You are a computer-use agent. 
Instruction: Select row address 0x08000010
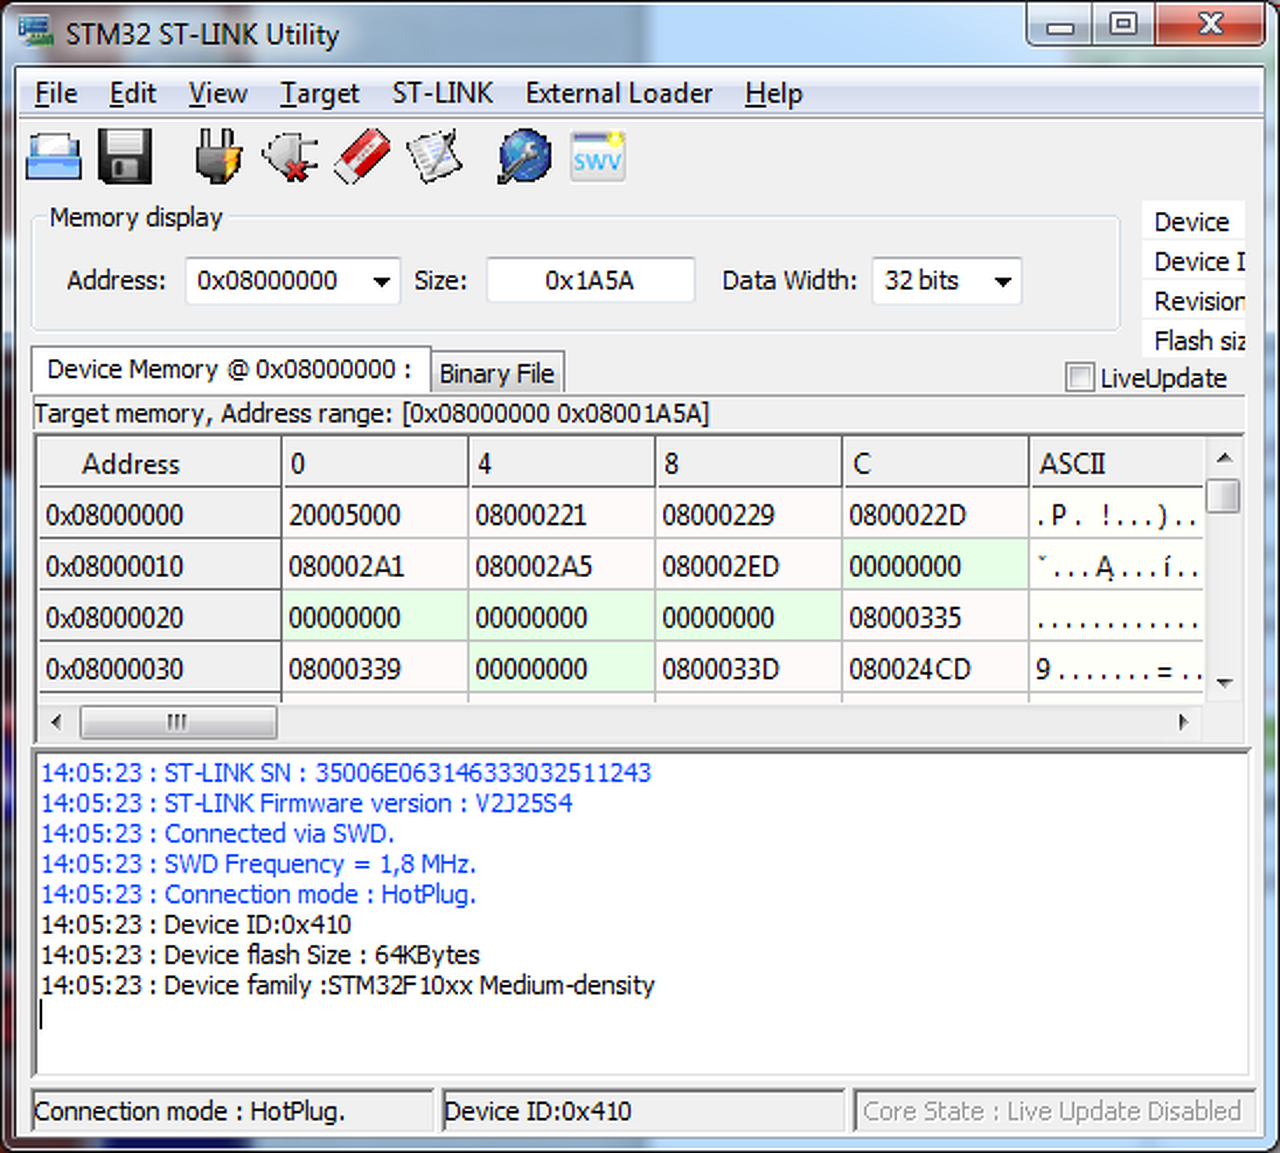coord(160,566)
